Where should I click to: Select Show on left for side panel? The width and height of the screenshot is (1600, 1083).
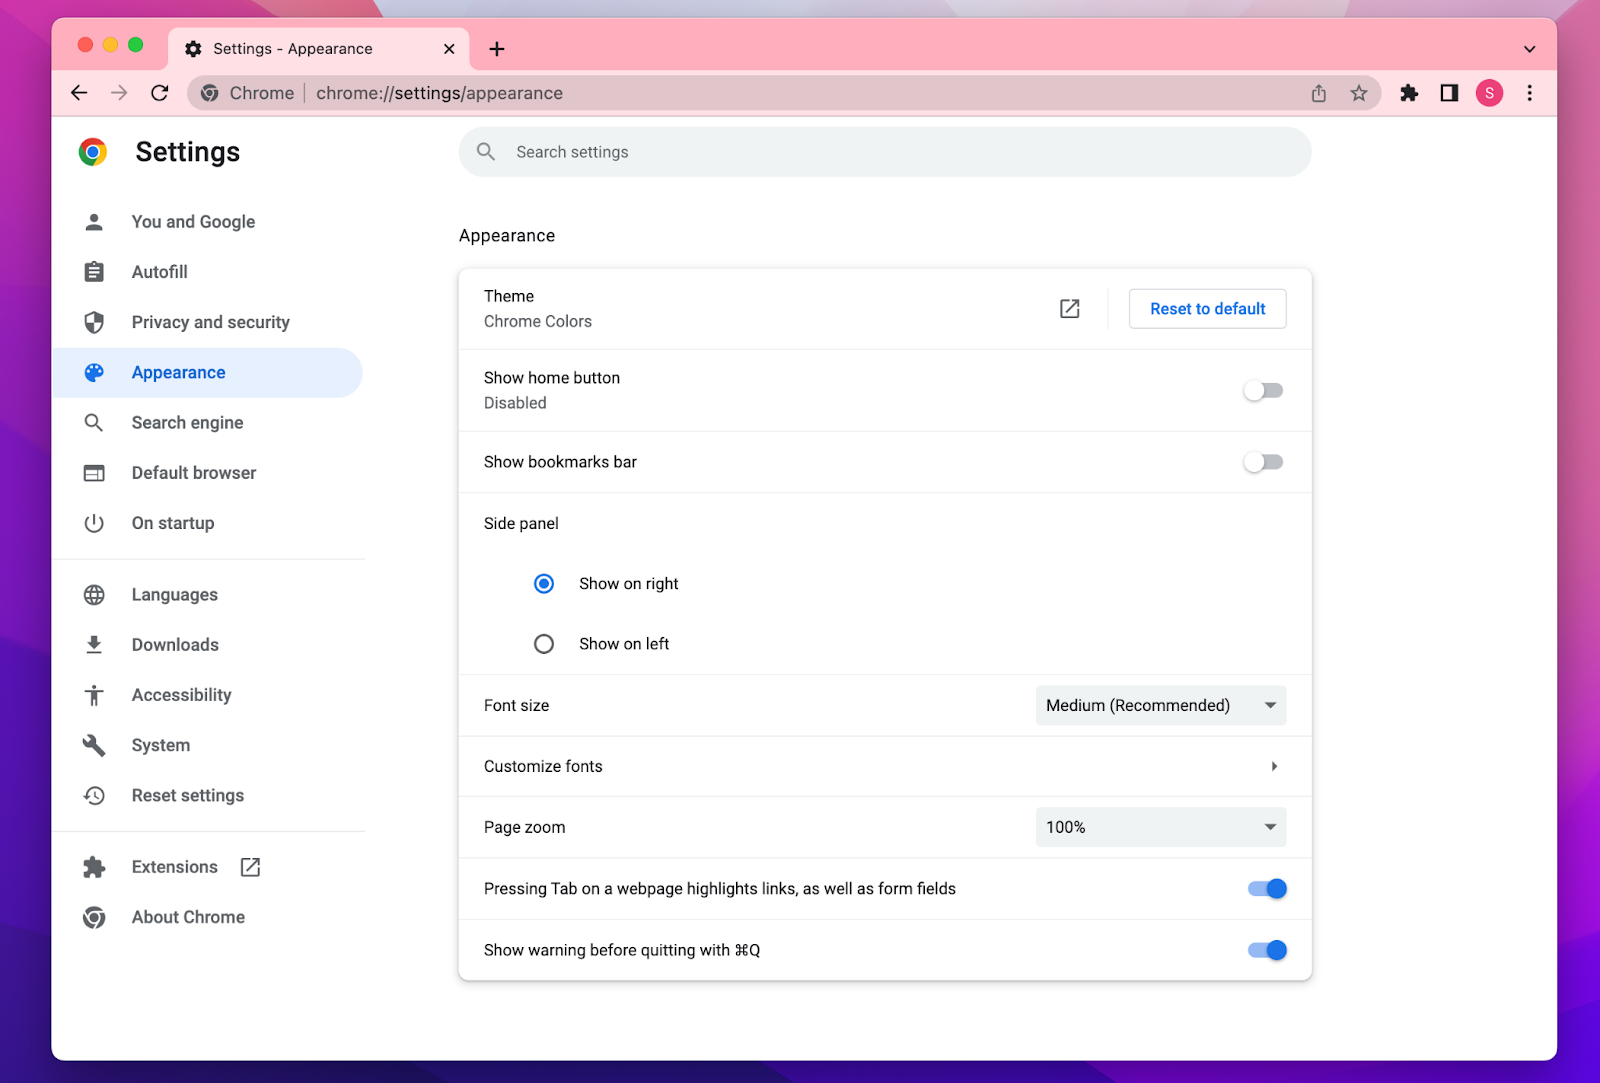click(544, 643)
